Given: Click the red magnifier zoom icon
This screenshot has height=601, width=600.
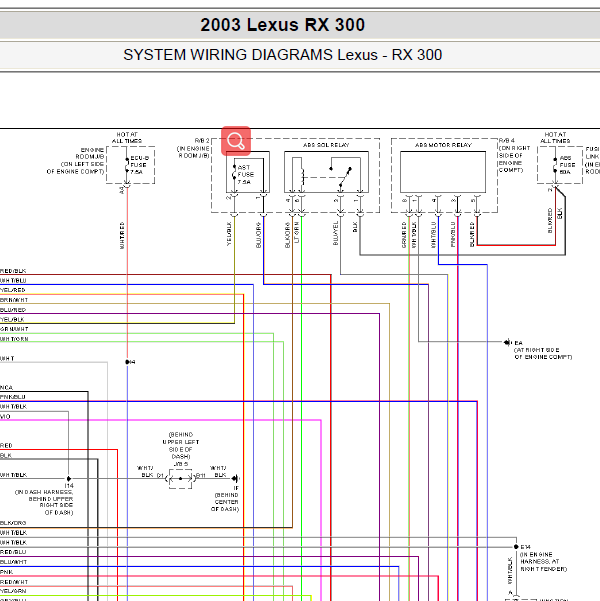Looking at the screenshot, I should tap(236, 141).
